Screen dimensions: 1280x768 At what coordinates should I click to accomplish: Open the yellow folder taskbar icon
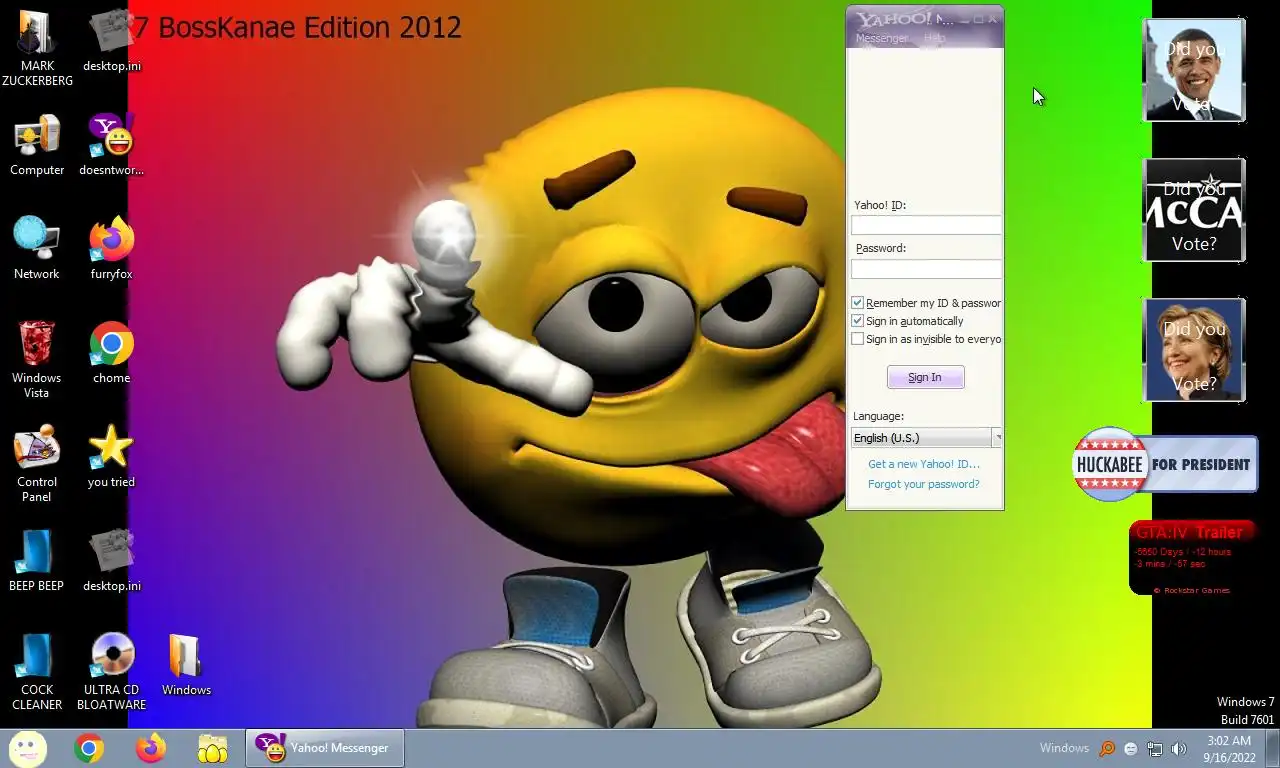[x=213, y=748]
